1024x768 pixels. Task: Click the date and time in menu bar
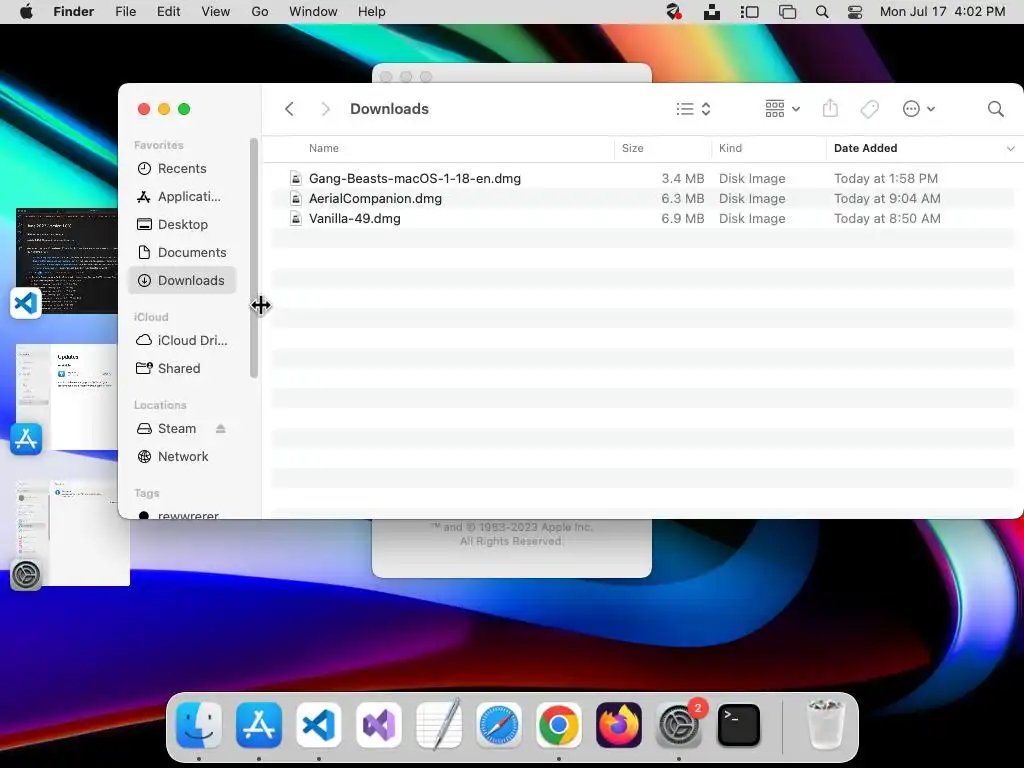pos(942,12)
